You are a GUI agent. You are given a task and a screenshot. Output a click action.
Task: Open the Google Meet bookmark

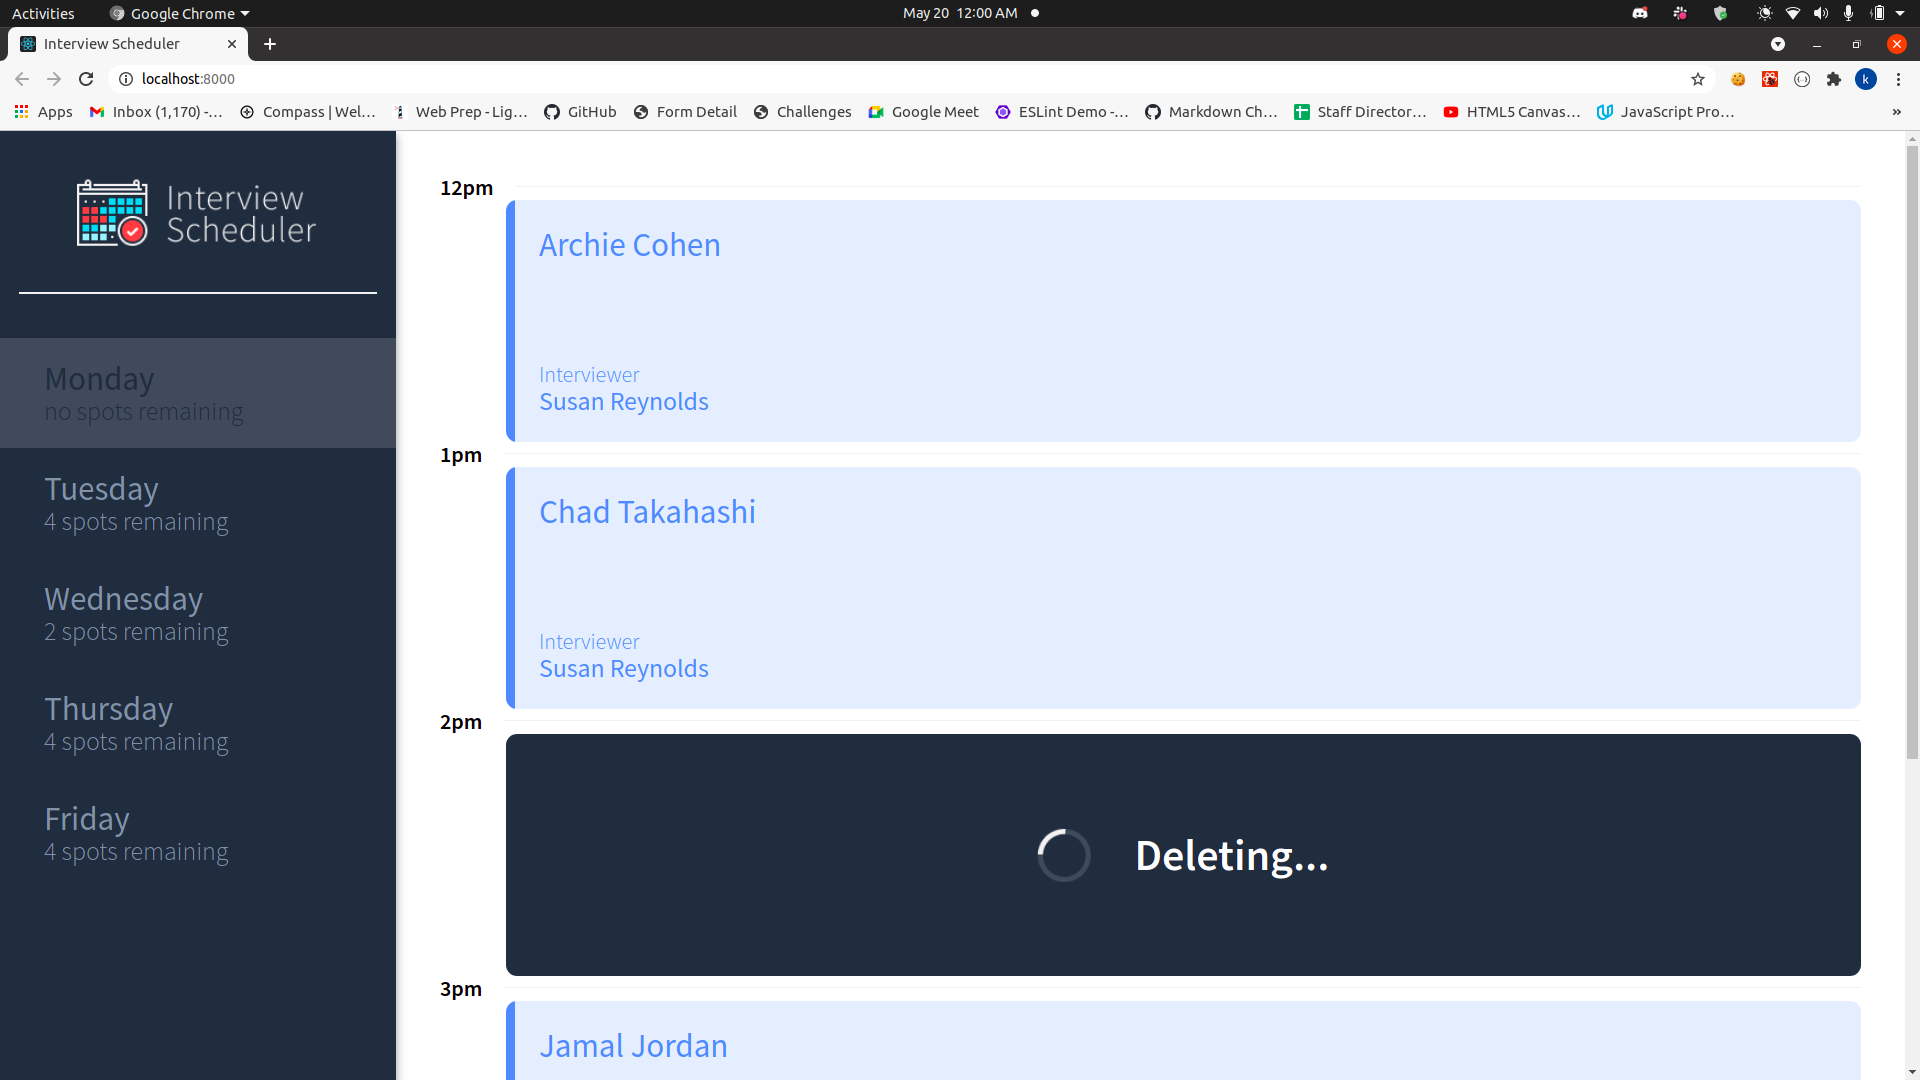pyautogui.click(x=922, y=112)
